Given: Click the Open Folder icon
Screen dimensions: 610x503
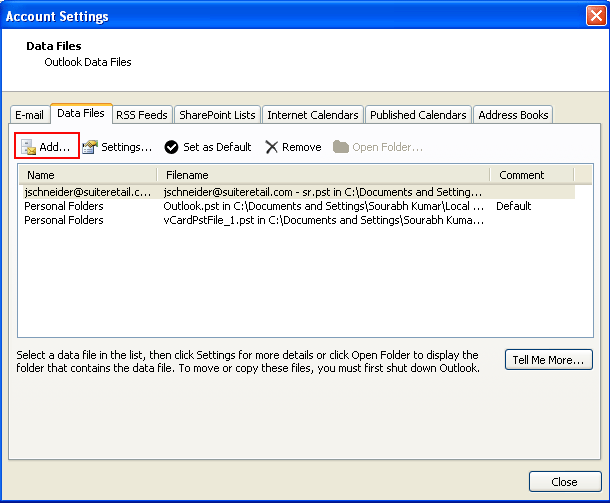Looking at the screenshot, I should pos(341,147).
